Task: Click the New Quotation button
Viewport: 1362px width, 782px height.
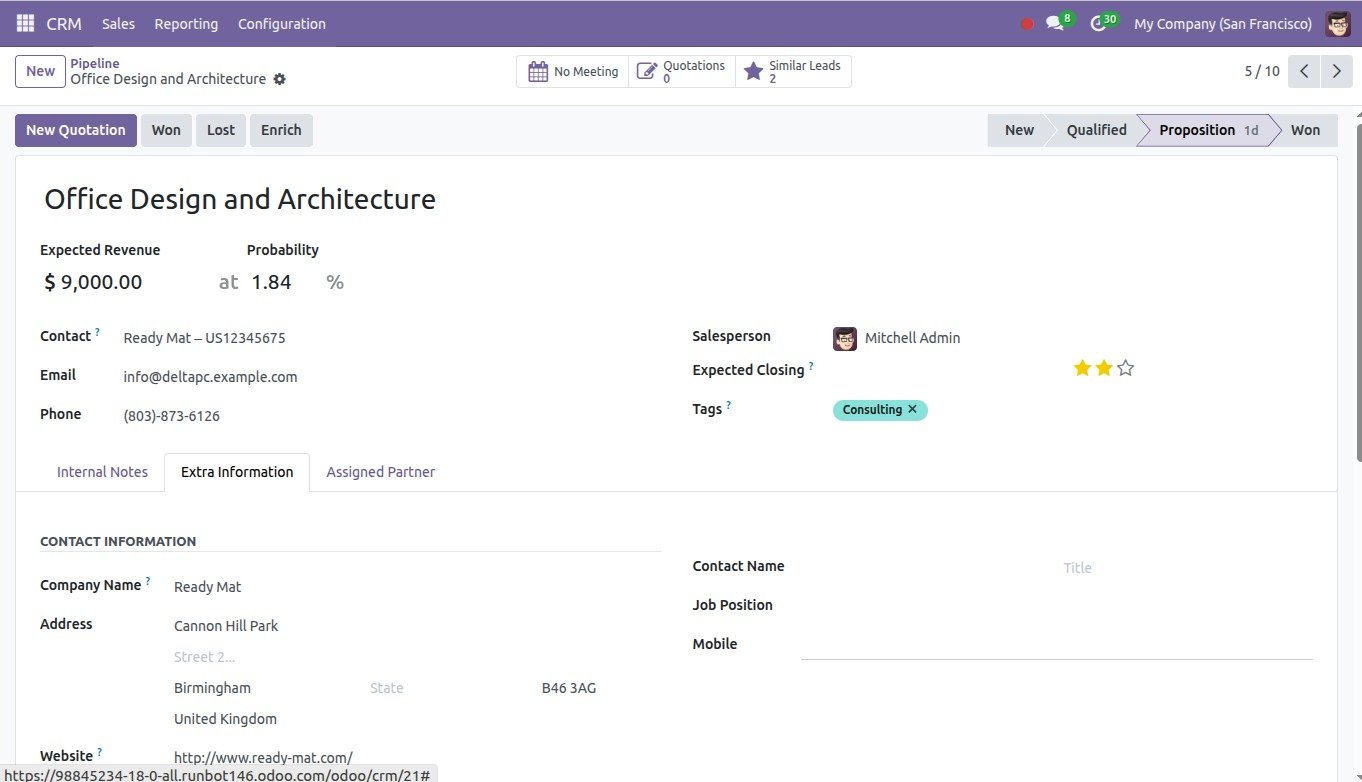Action: pyautogui.click(x=76, y=130)
